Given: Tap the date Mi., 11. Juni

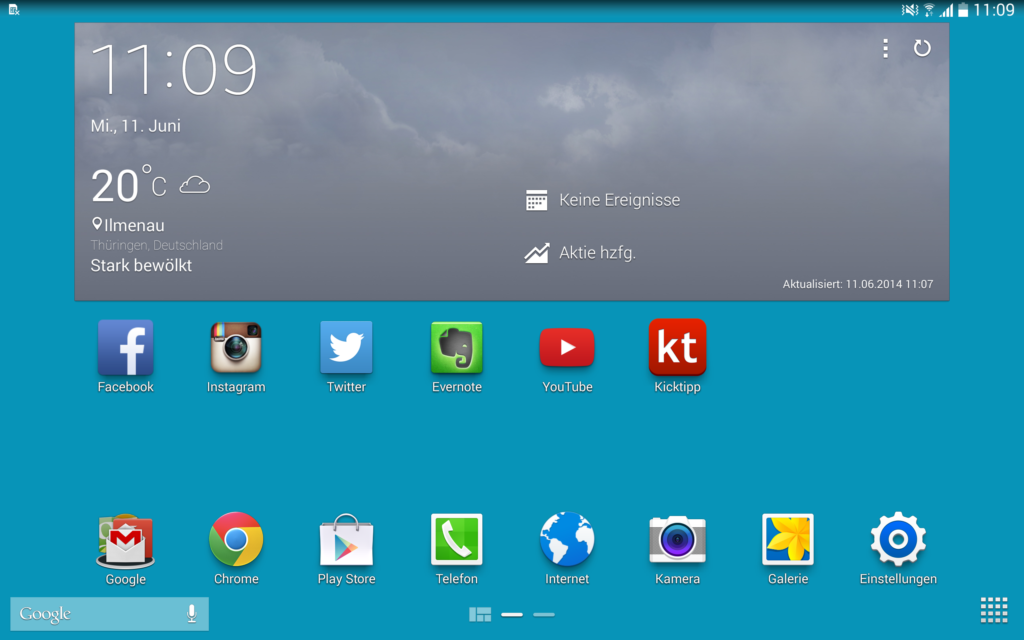Looking at the screenshot, I should point(136,125).
